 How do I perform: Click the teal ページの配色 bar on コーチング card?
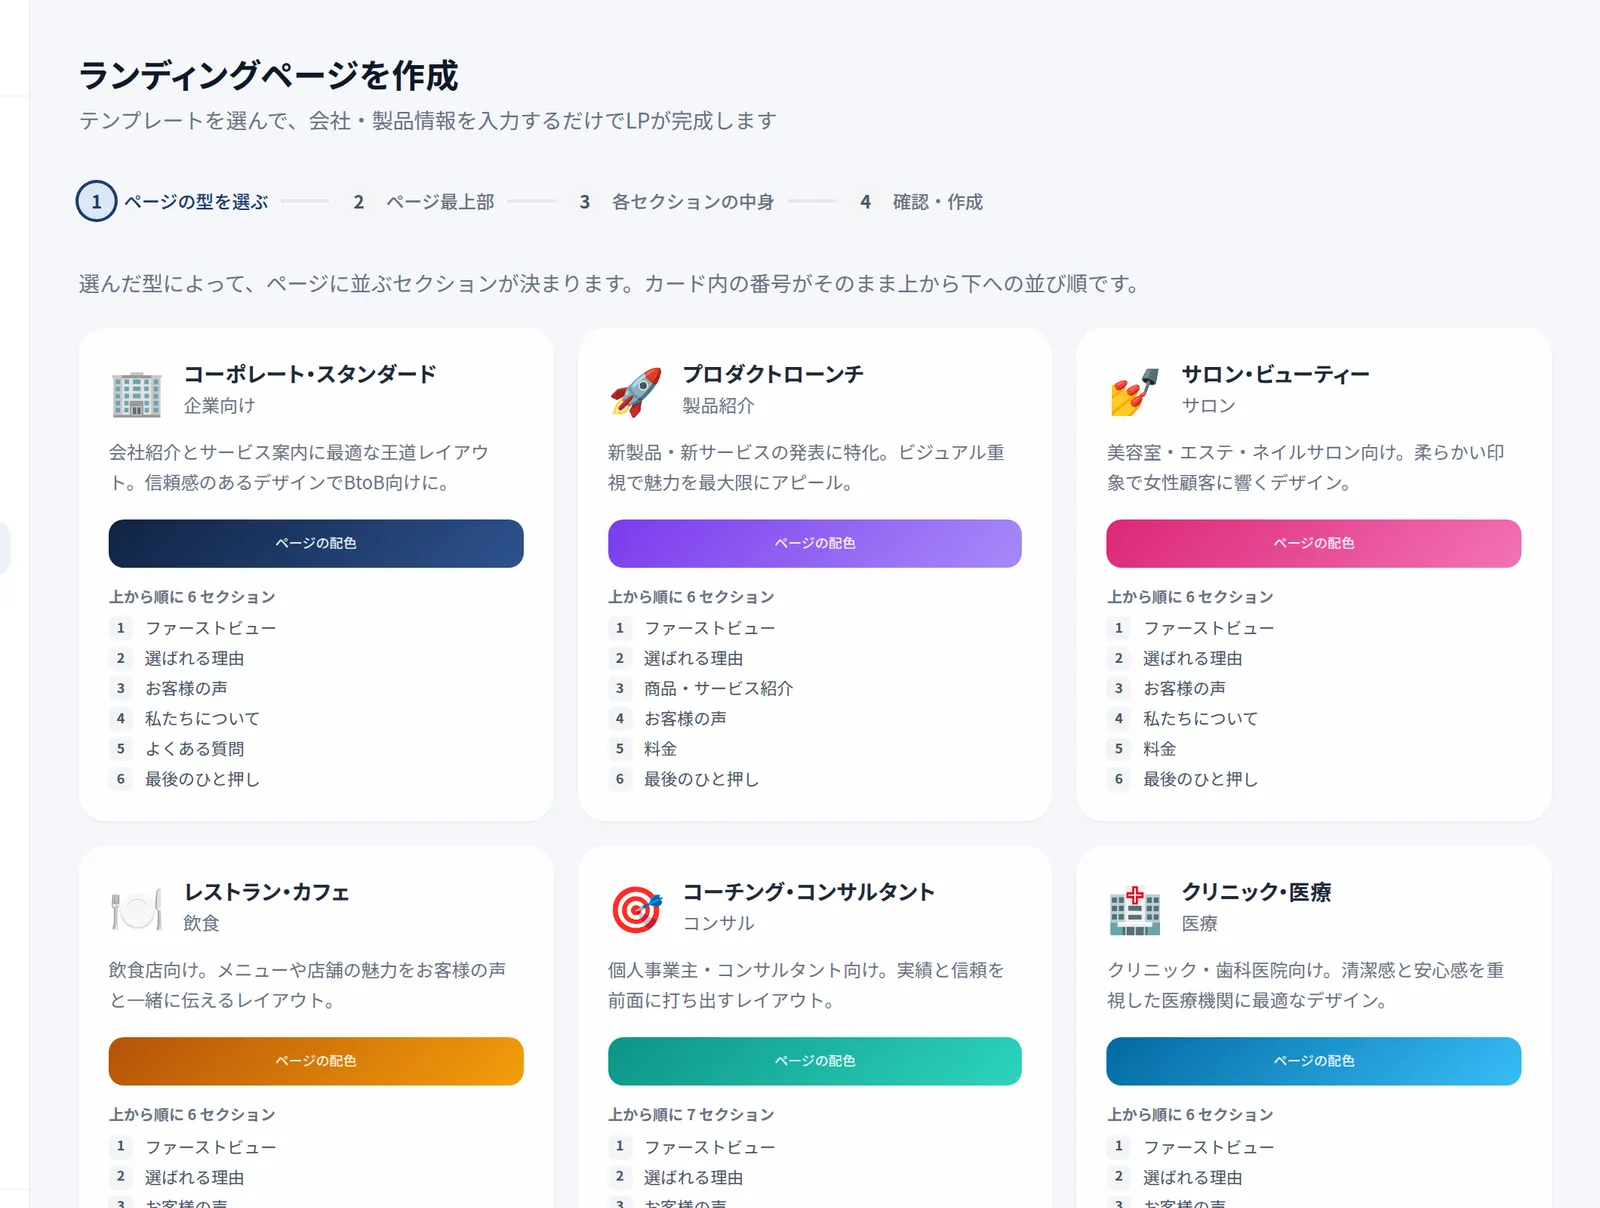815,1061
